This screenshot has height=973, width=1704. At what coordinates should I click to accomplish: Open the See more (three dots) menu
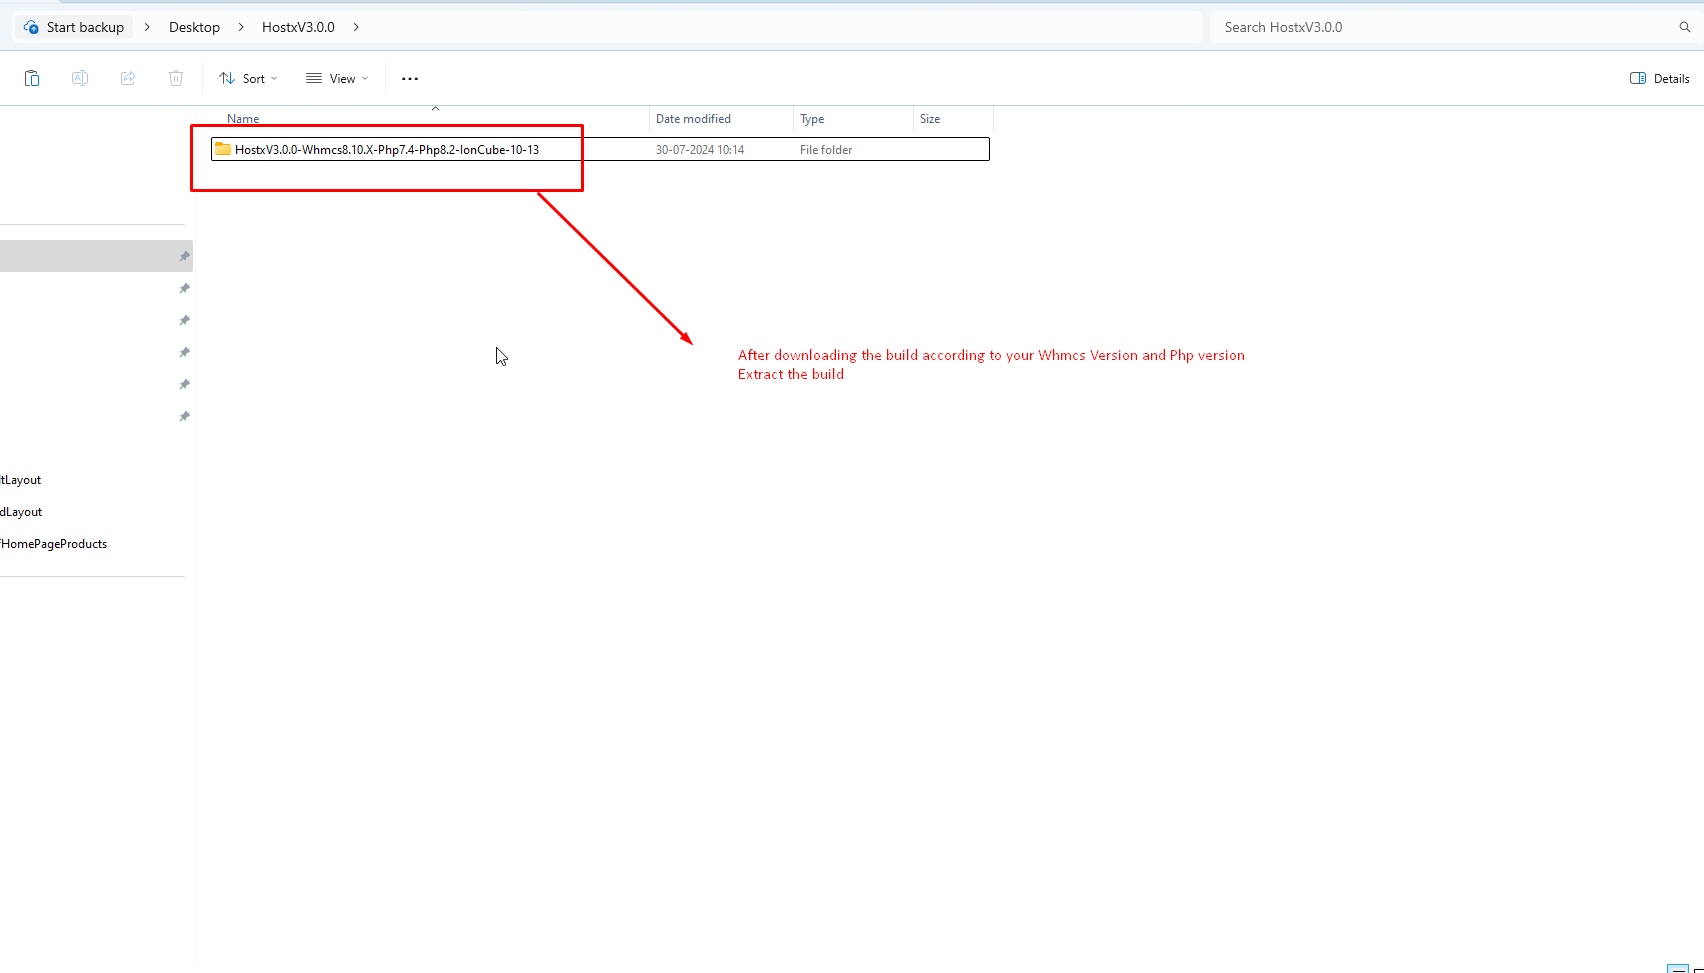tap(410, 78)
